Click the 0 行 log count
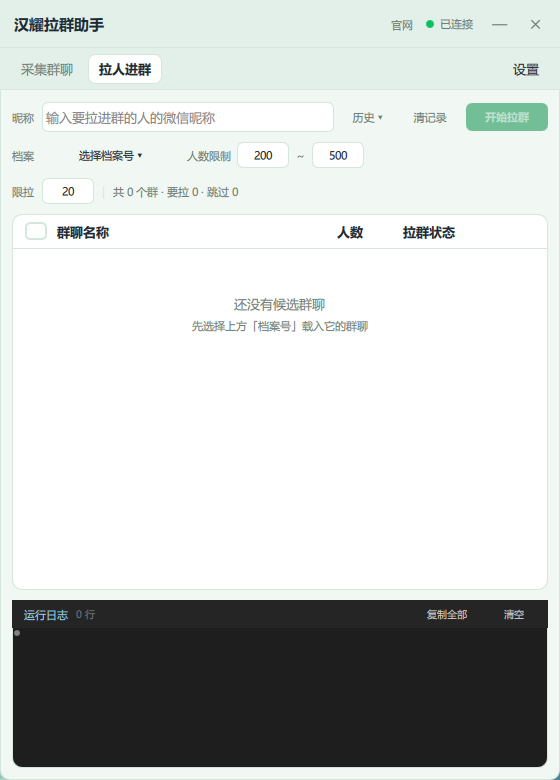Viewport: 560px width, 780px height. tap(85, 614)
